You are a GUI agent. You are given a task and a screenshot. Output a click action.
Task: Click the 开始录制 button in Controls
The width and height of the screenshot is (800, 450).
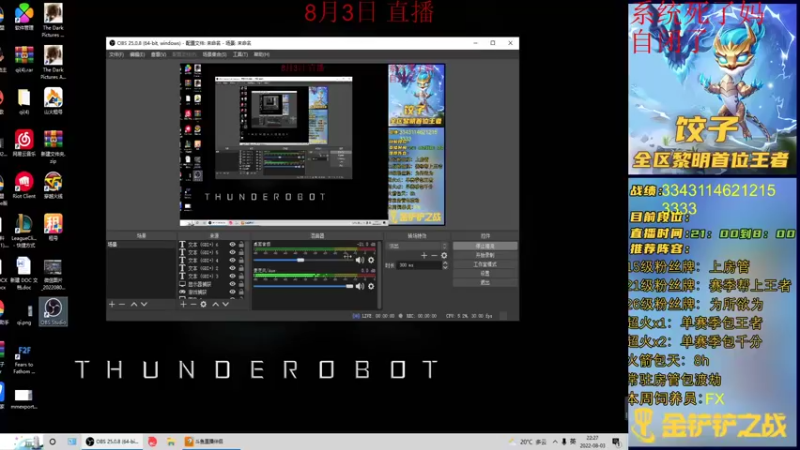point(485,255)
